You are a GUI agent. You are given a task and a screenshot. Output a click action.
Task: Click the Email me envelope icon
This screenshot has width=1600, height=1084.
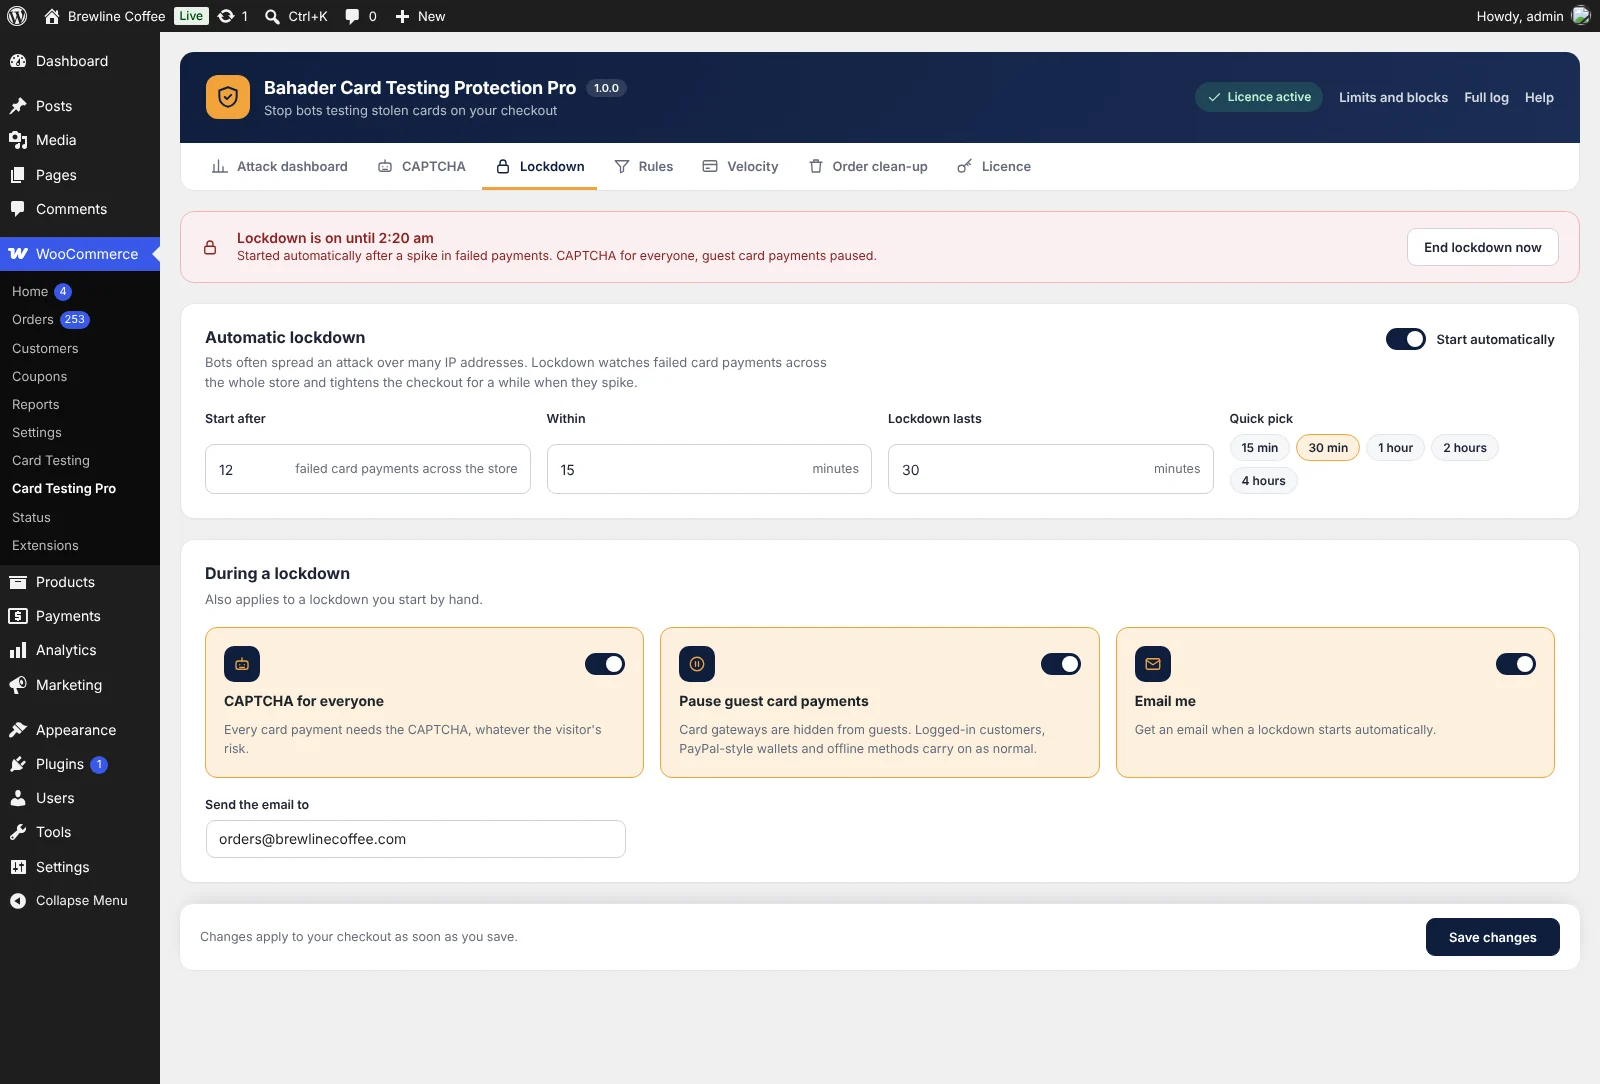pos(1153,664)
